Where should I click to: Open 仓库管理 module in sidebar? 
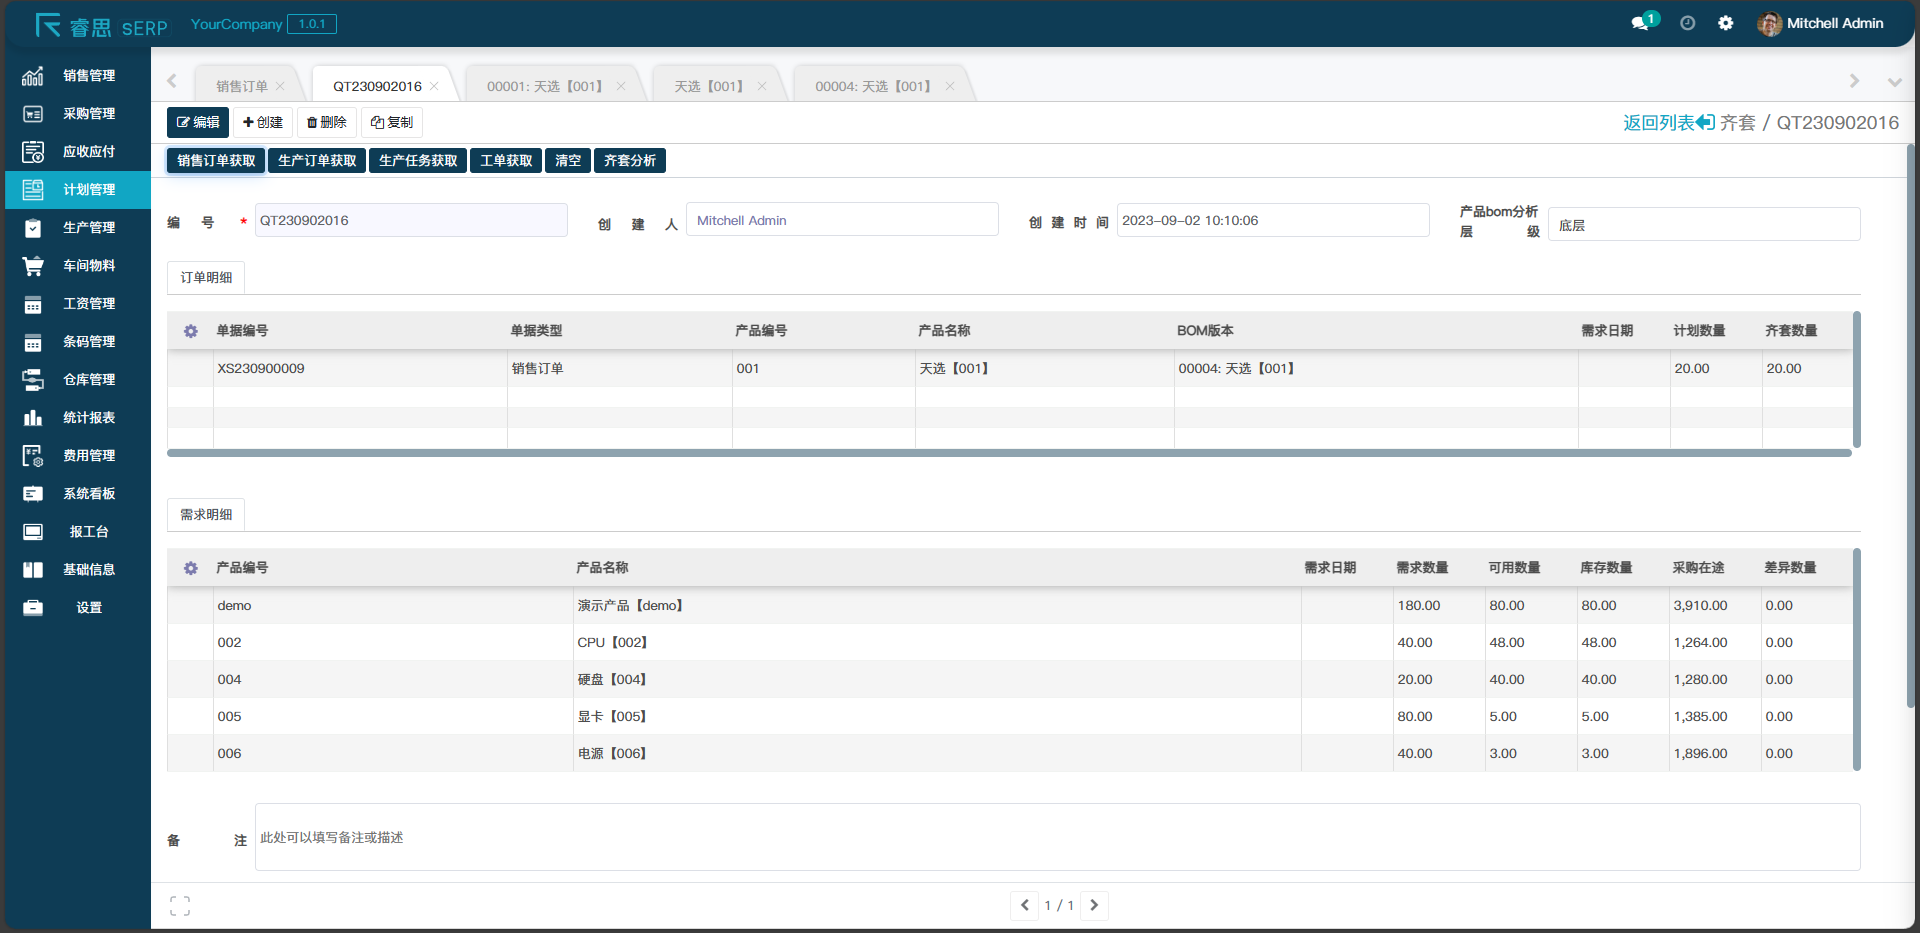tap(89, 380)
